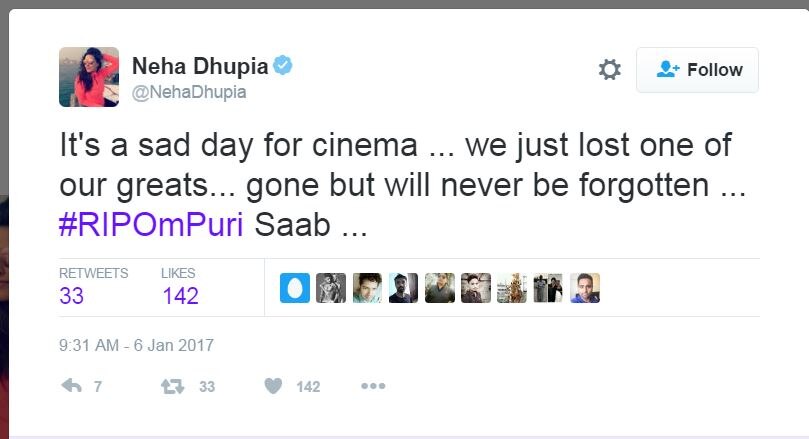Click the default egg avatar liker
809x439 pixels.
(295, 288)
